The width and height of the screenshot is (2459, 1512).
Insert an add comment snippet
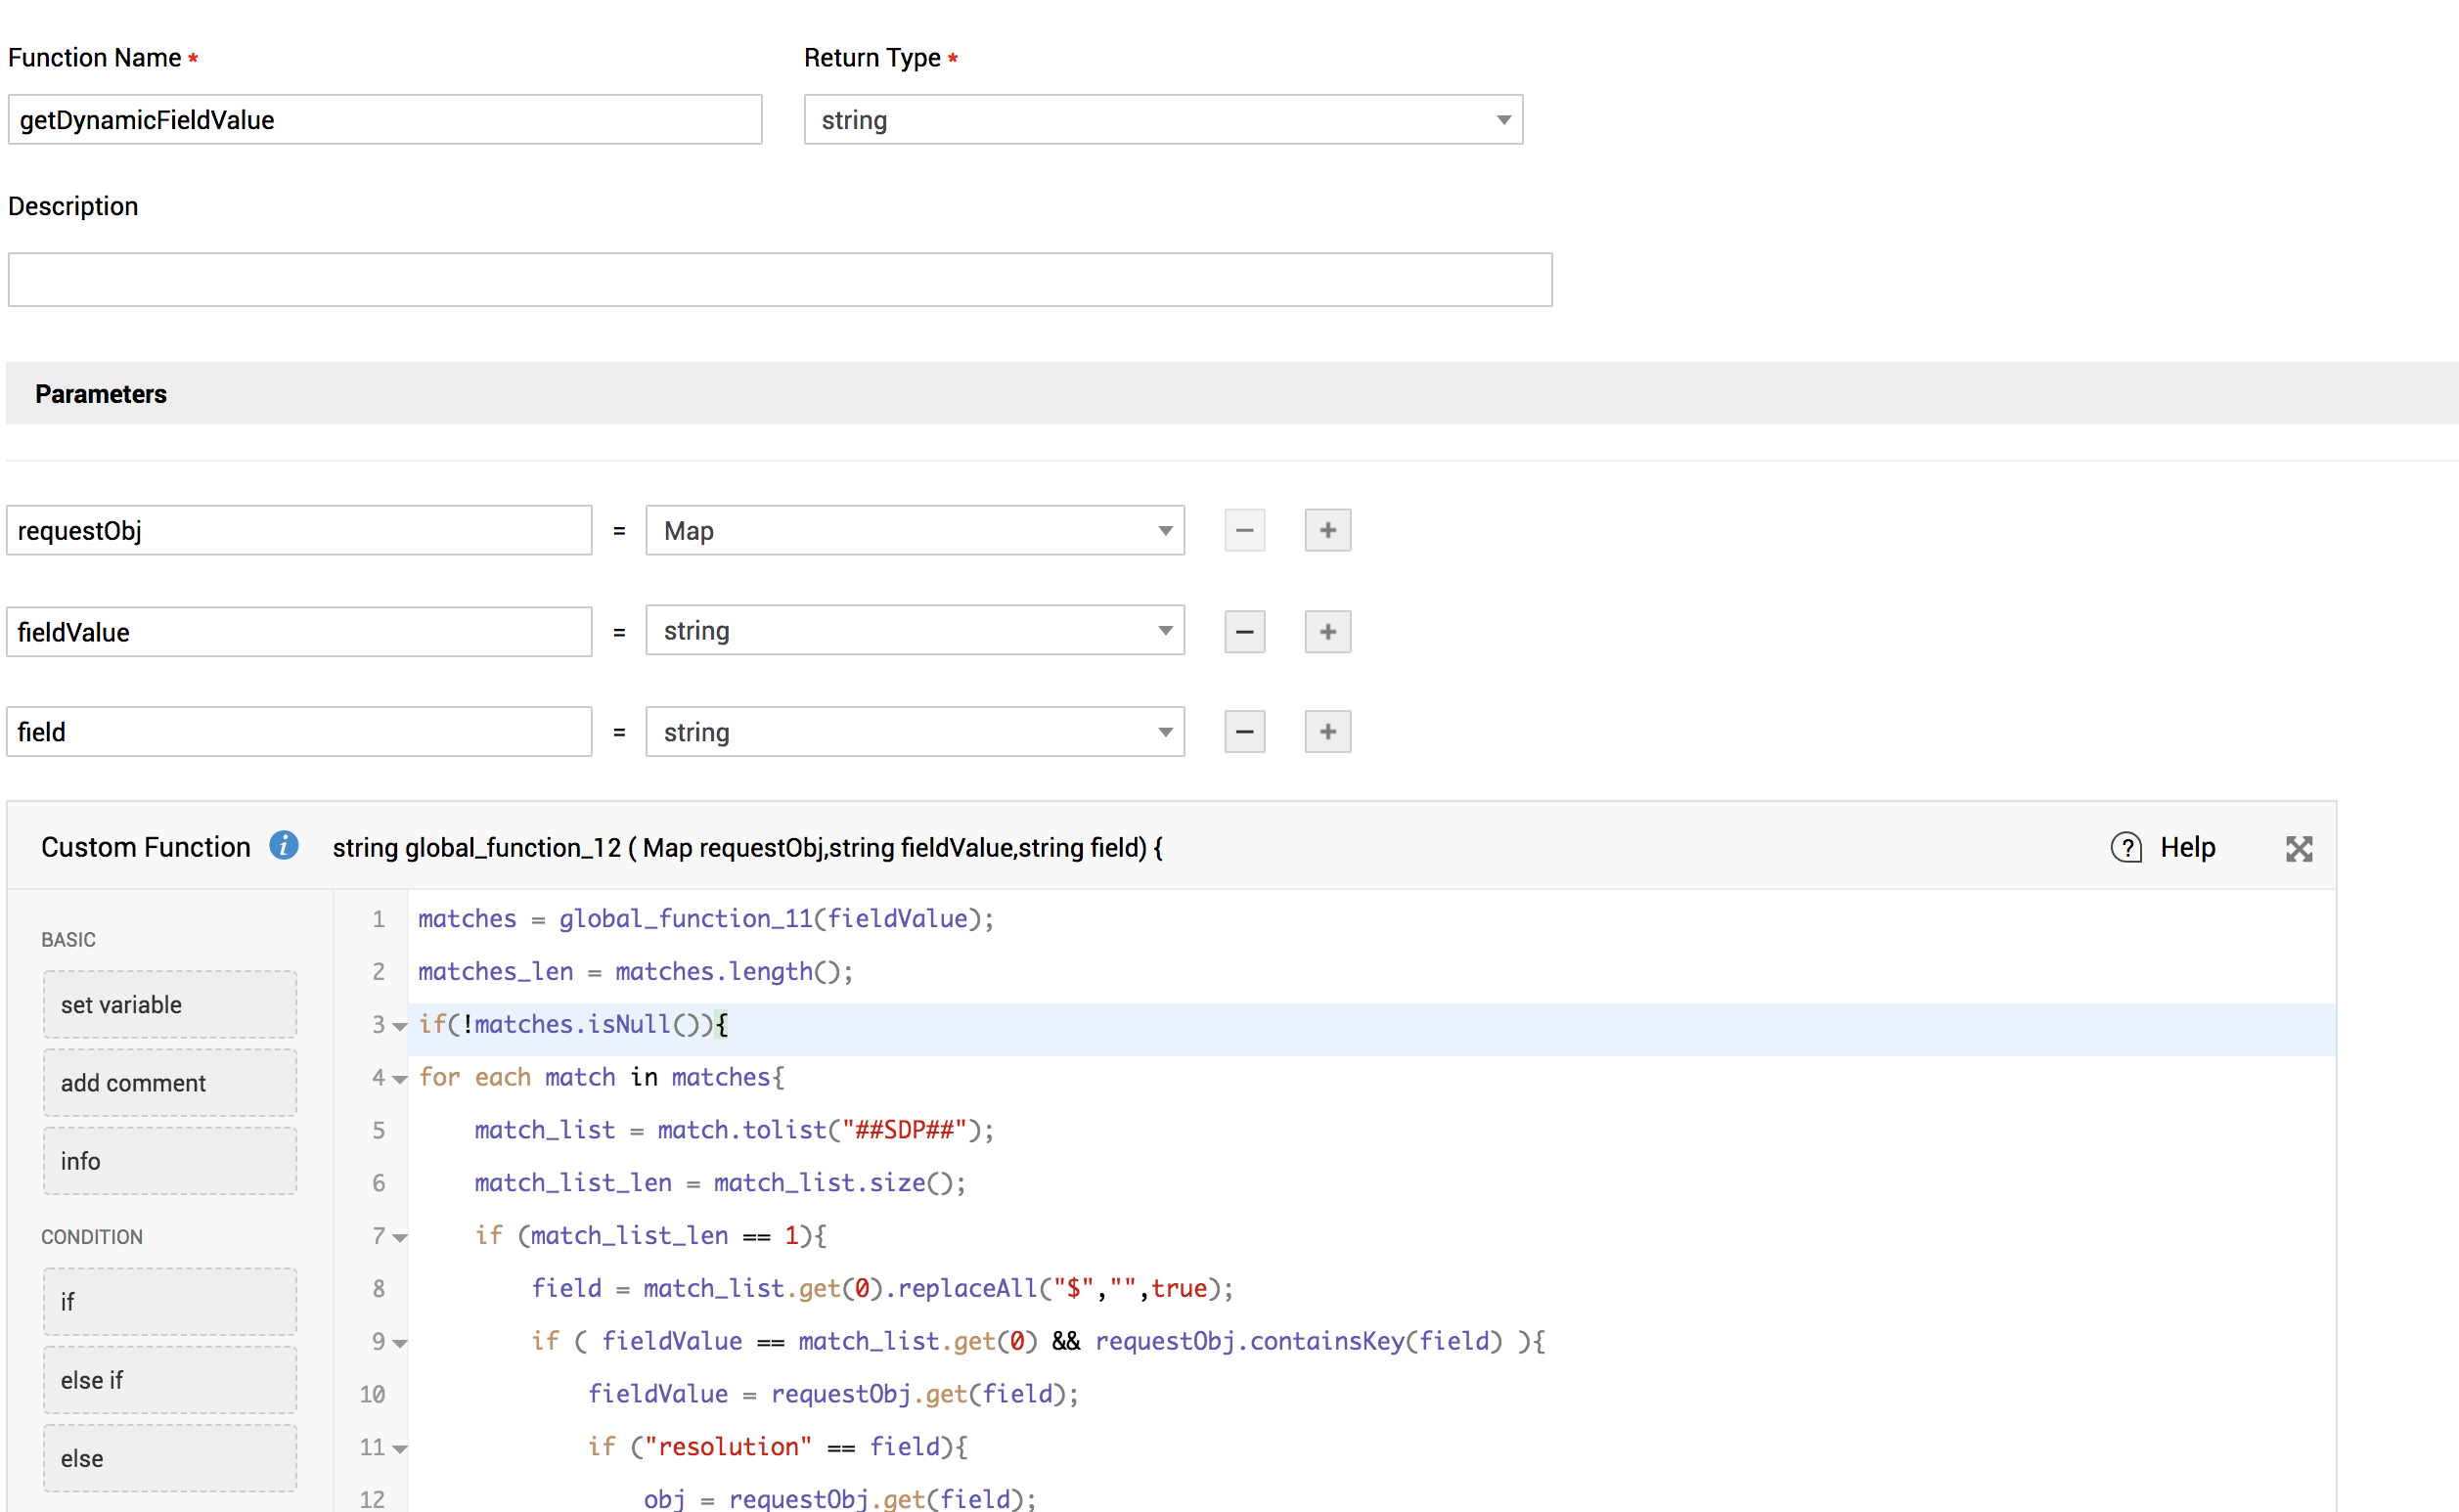[x=169, y=1083]
